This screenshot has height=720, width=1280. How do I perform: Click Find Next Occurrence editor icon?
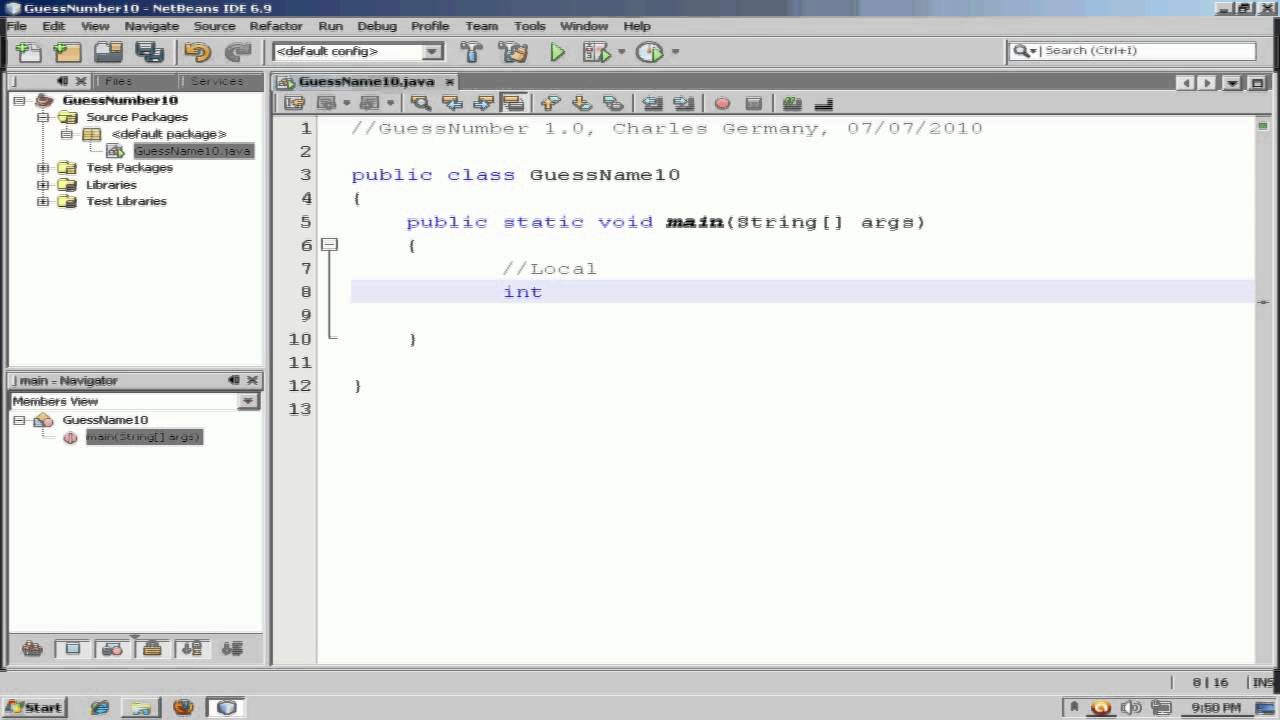click(x=483, y=103)
